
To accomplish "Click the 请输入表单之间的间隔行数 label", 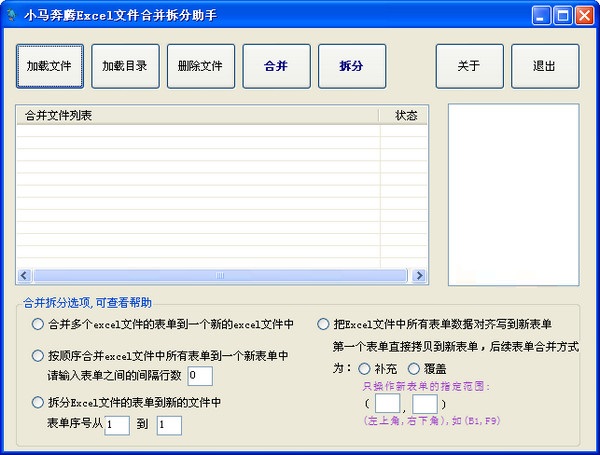I will pos(114,375).
